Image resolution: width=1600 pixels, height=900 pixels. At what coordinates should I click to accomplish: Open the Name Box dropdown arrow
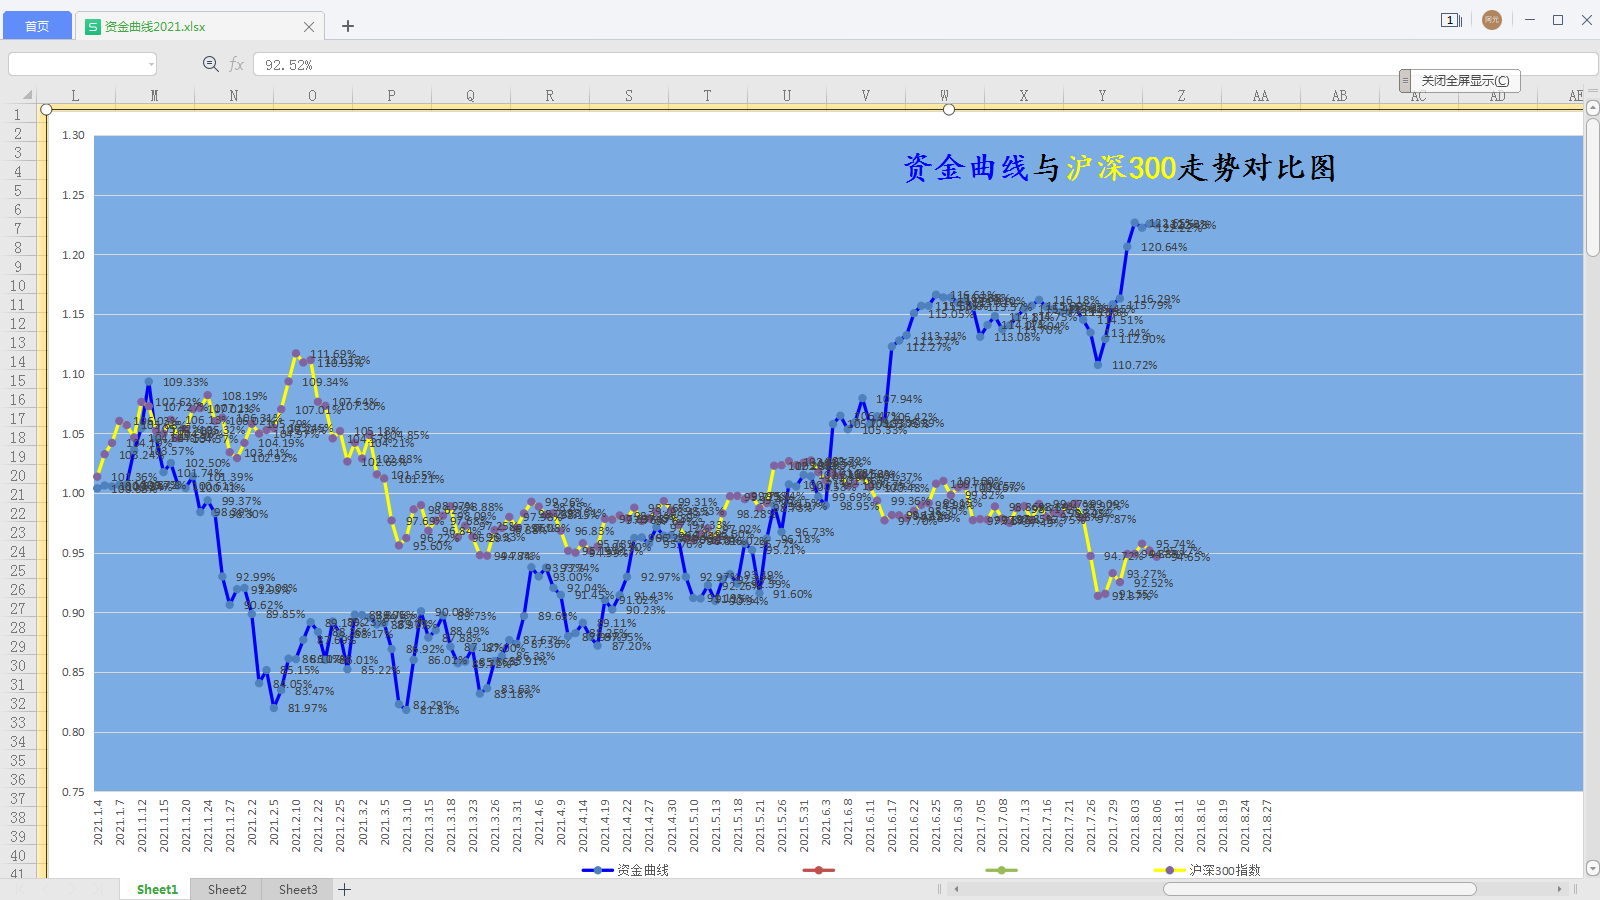(x=151, y=64)
